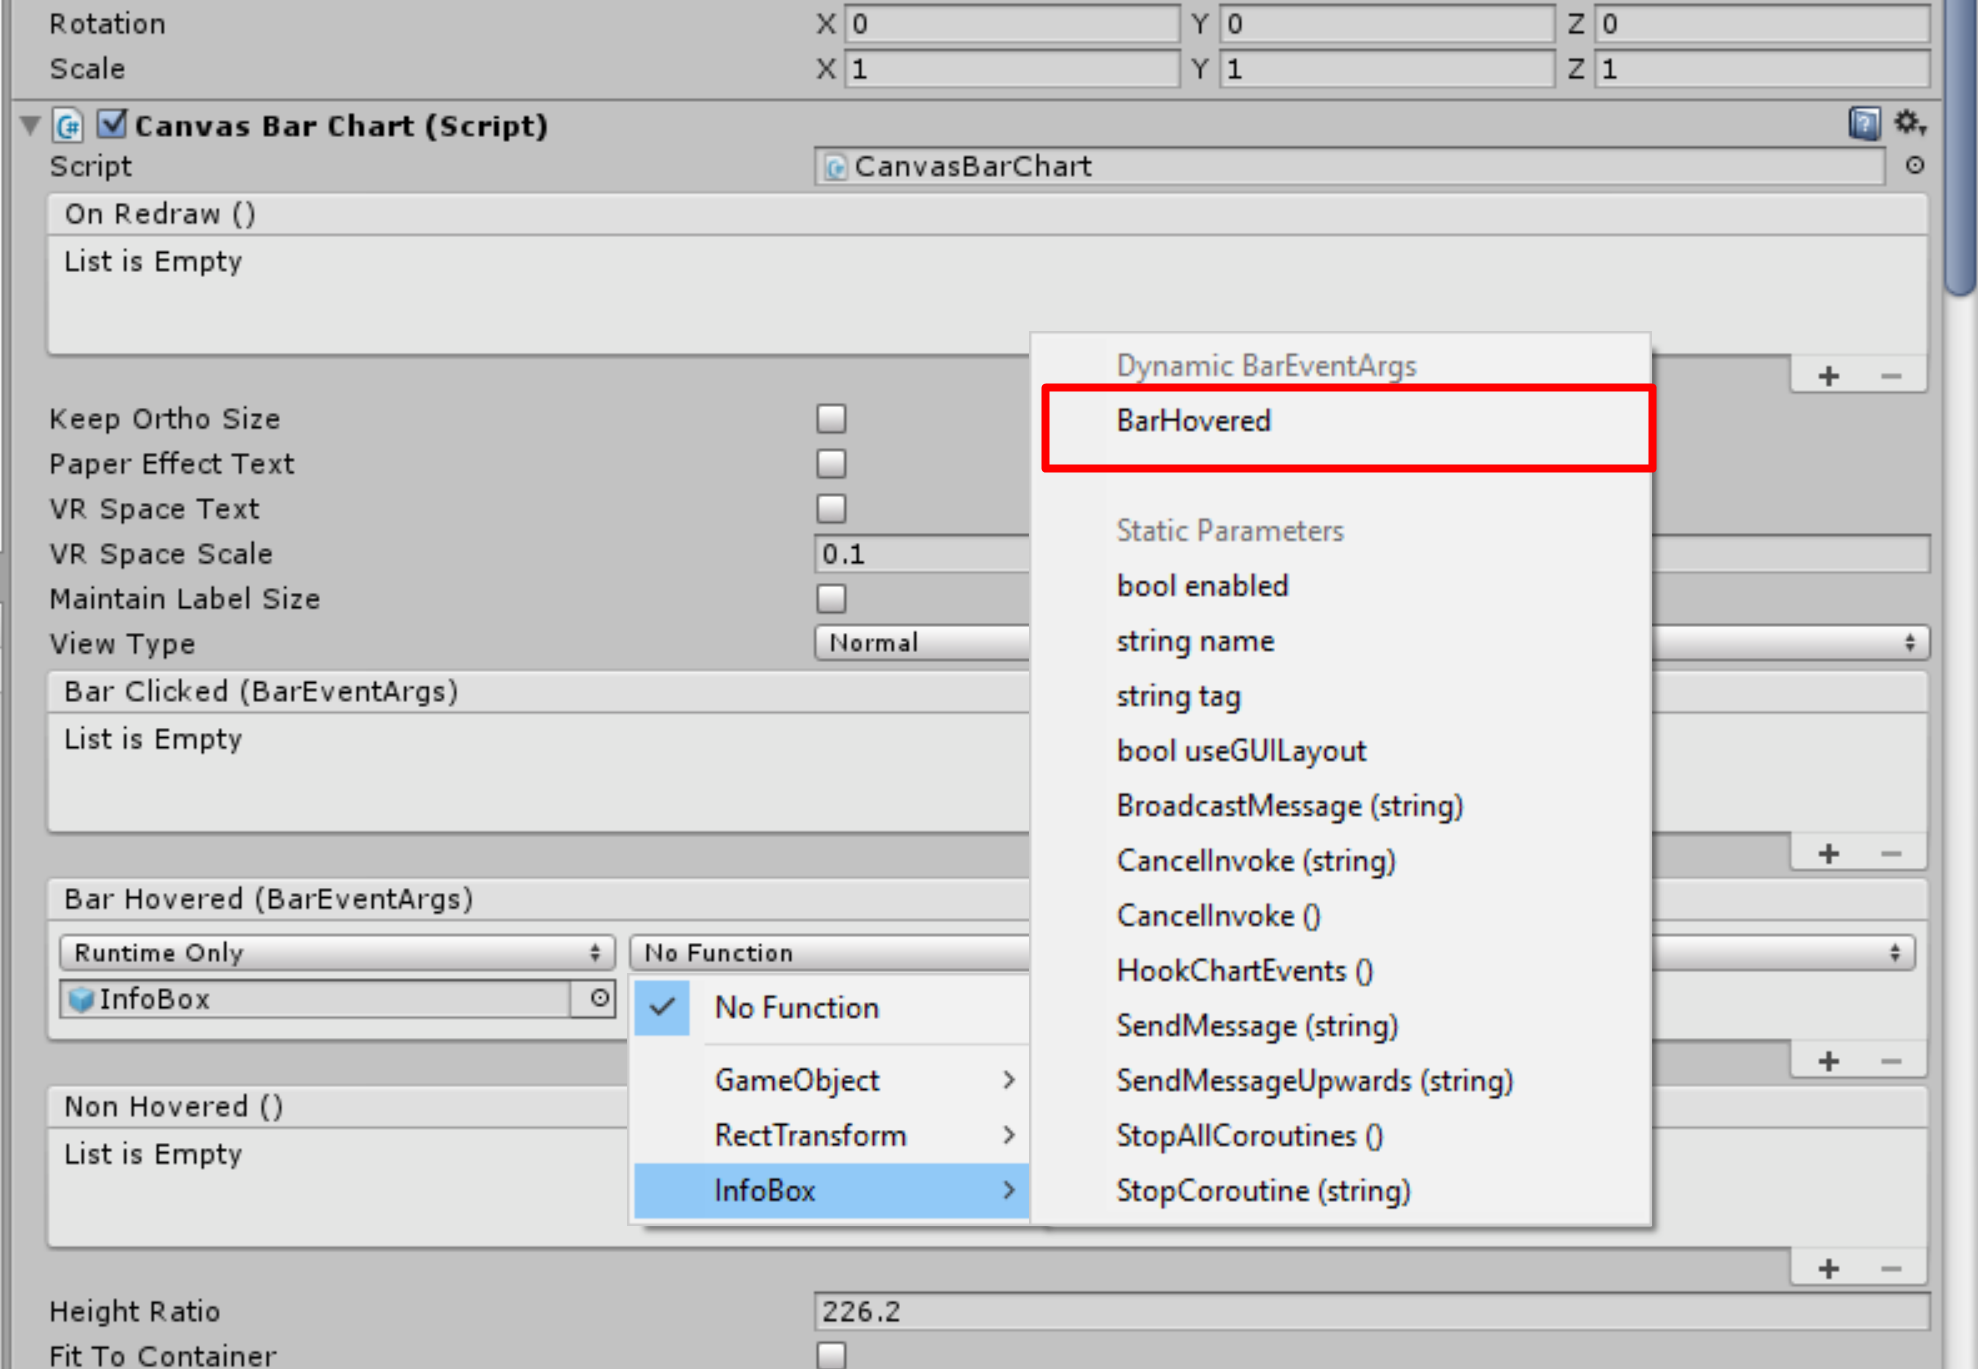Image resolution: width=1978 pixels, height=1369 pixels.
Task: Choose SendMessage (string)
Action: (x=1341, y=1025)
